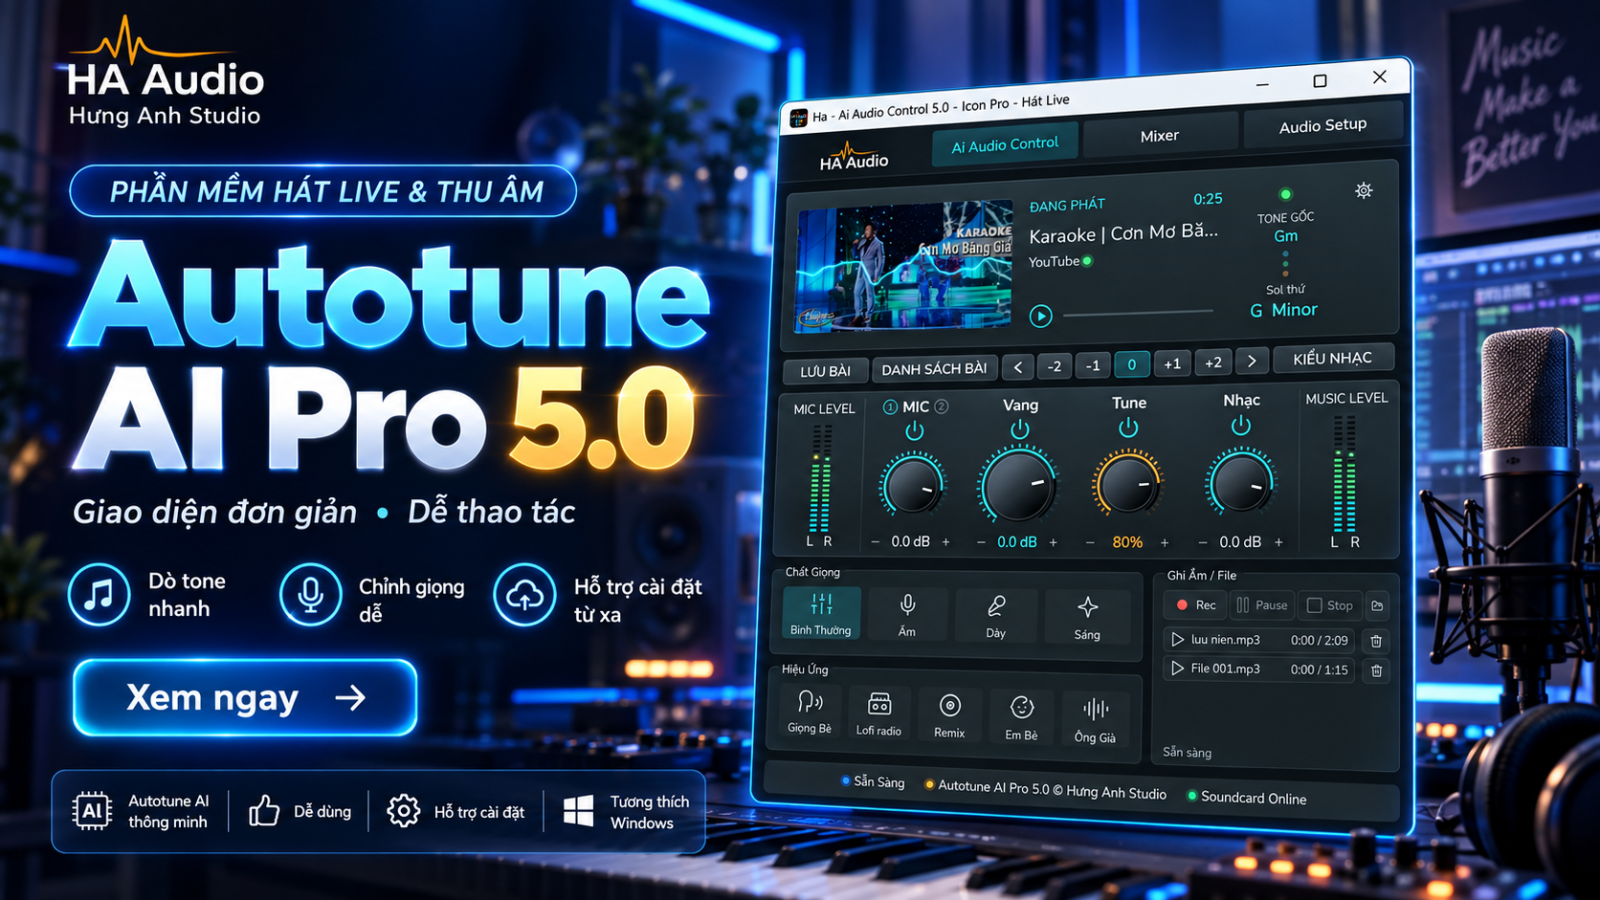The height and width of the screenshot is (900, 1600).
Task: Click the Windows logo Tương thích icon
Action: (578, 811)
